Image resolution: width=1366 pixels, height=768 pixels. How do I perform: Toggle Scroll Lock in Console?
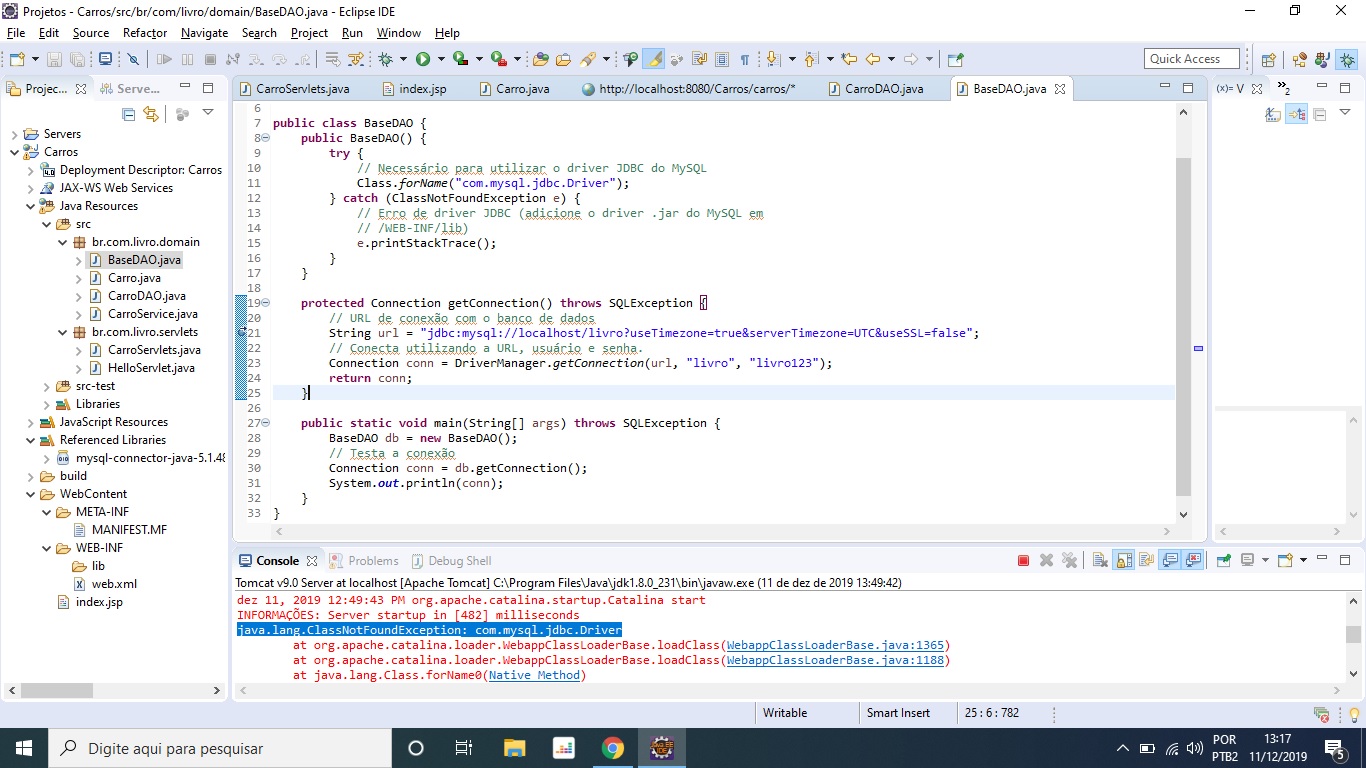coord(1124,560)
